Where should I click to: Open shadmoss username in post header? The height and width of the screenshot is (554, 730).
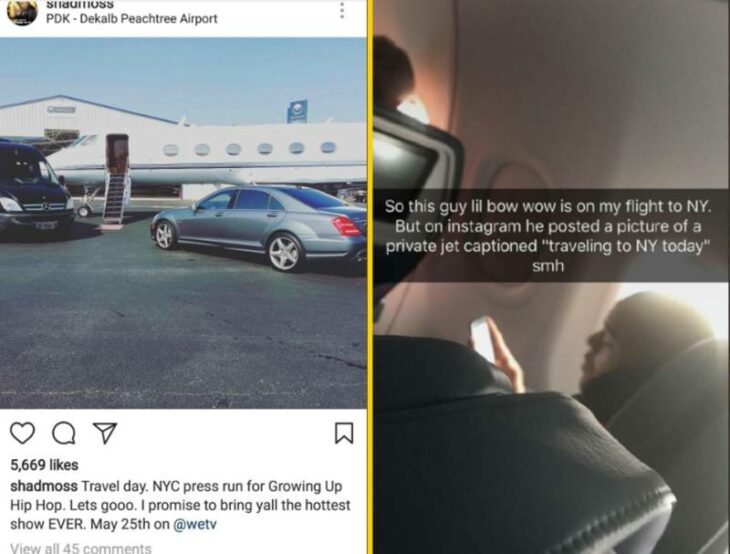point(80,5)
